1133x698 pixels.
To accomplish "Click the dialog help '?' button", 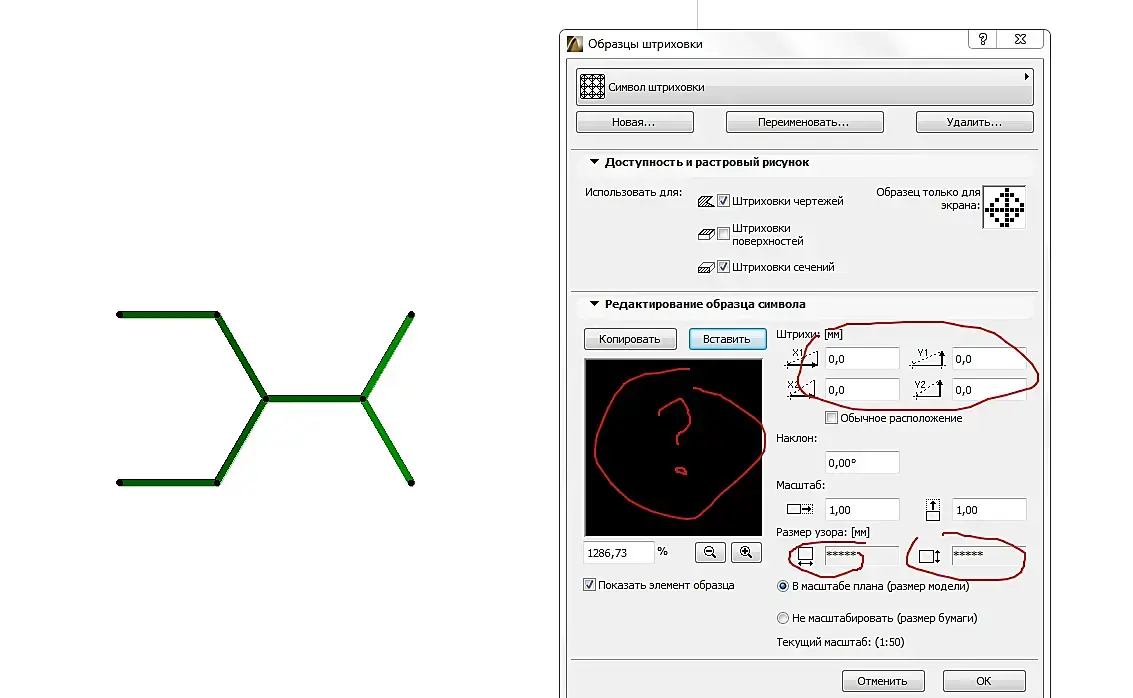I will (983, 39).
